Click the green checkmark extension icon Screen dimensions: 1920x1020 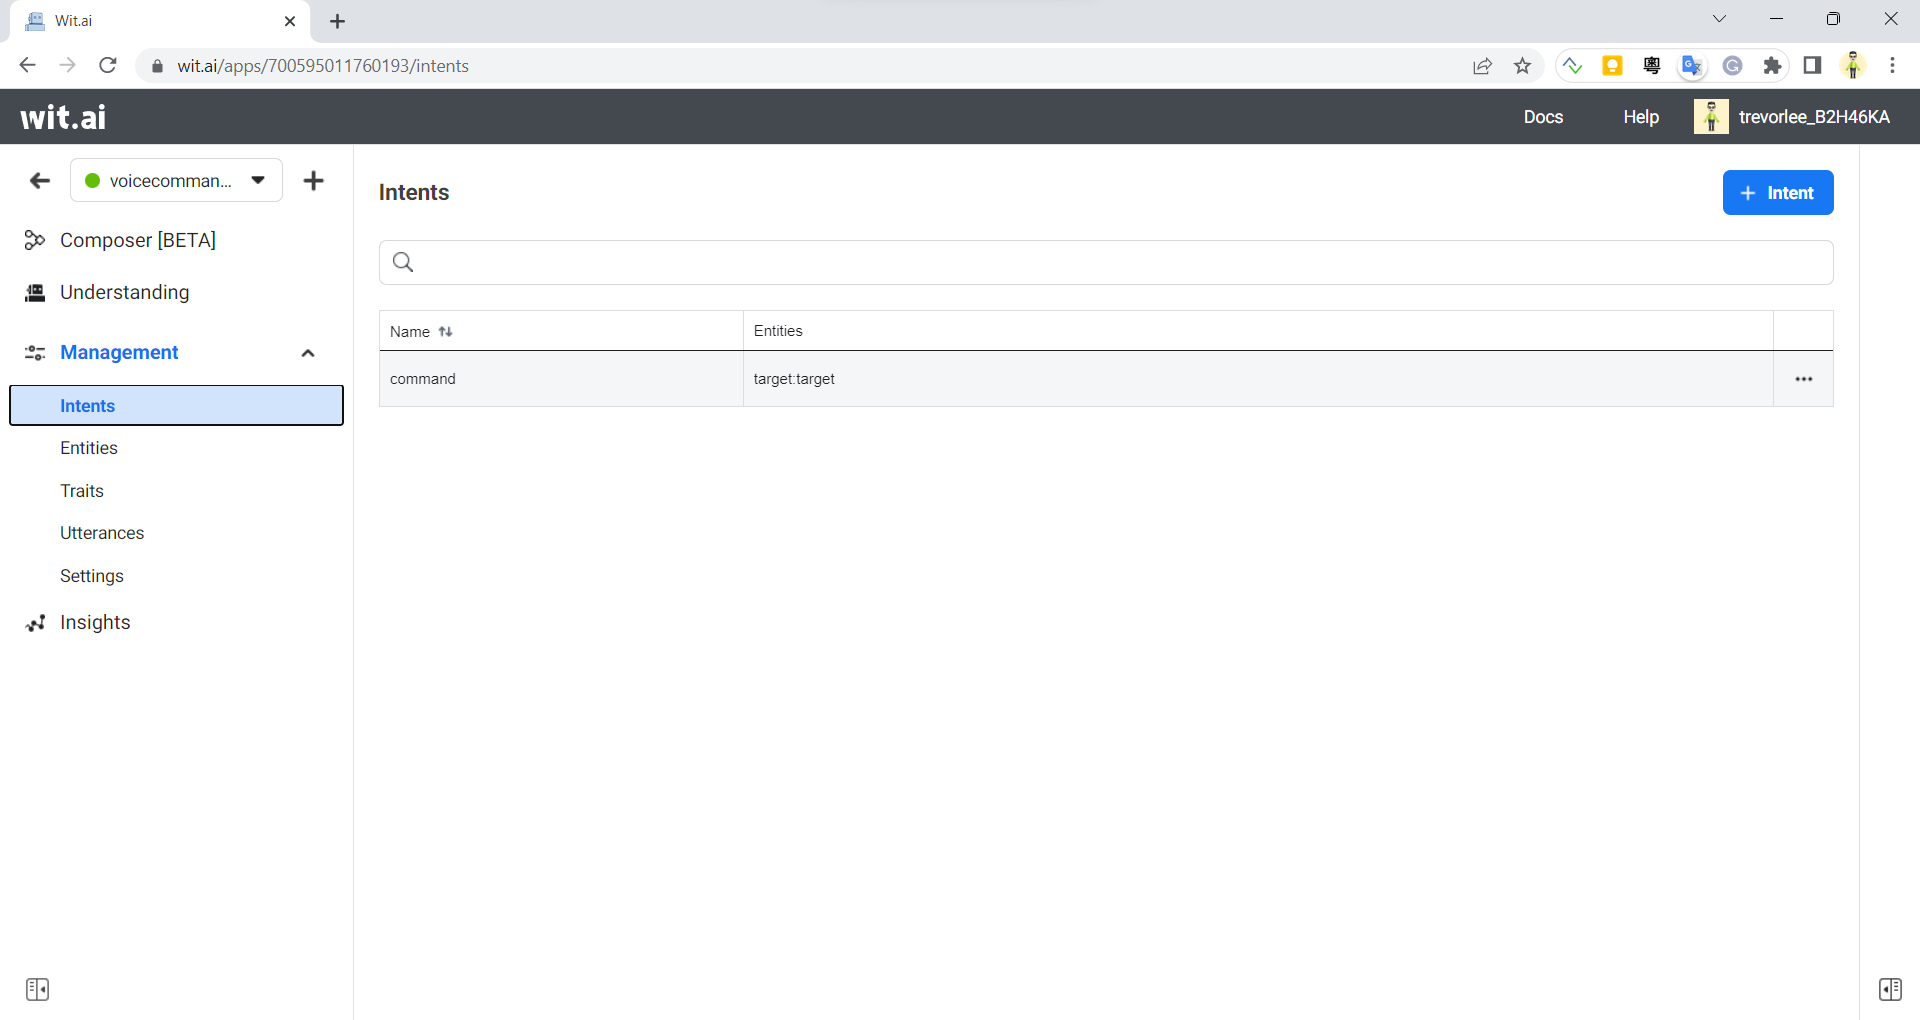1572,66
